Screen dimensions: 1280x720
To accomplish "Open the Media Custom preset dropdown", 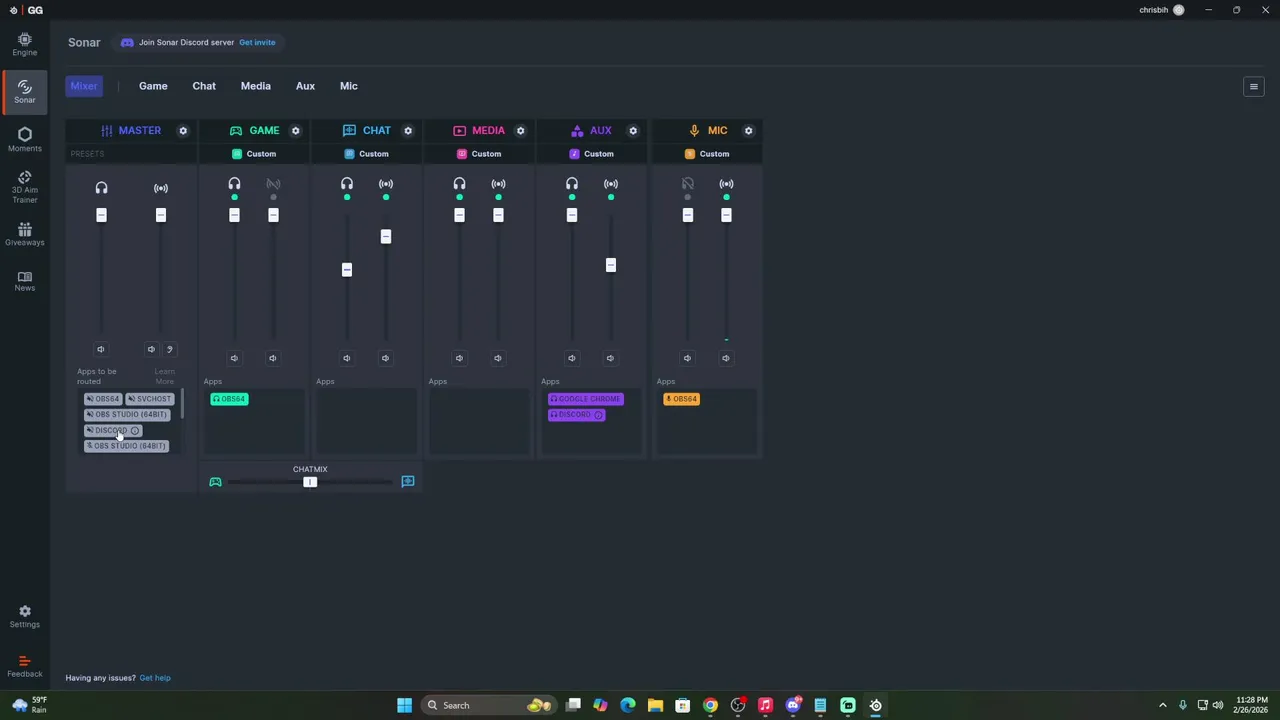I will pyautogui.click(x=479, y=154).
